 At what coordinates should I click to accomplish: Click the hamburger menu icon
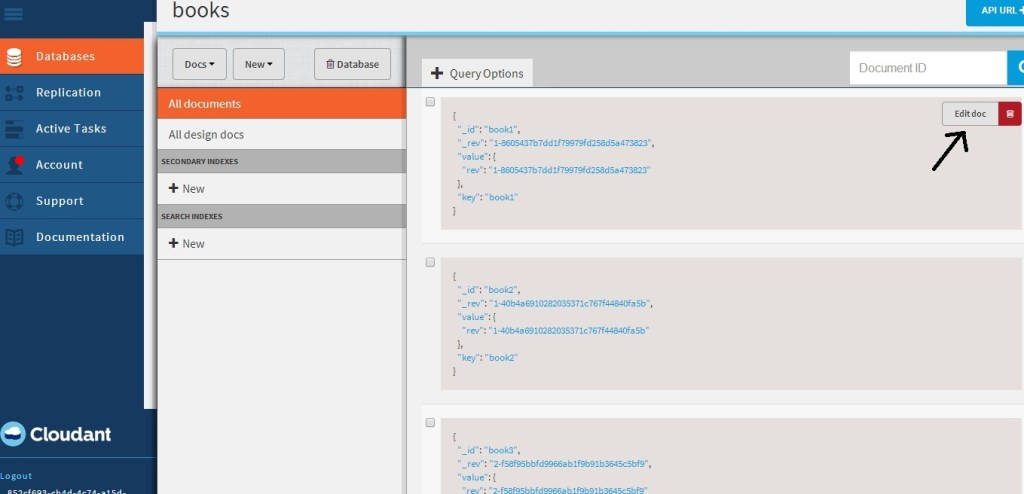pyautogui.click(x=15, y=14)
